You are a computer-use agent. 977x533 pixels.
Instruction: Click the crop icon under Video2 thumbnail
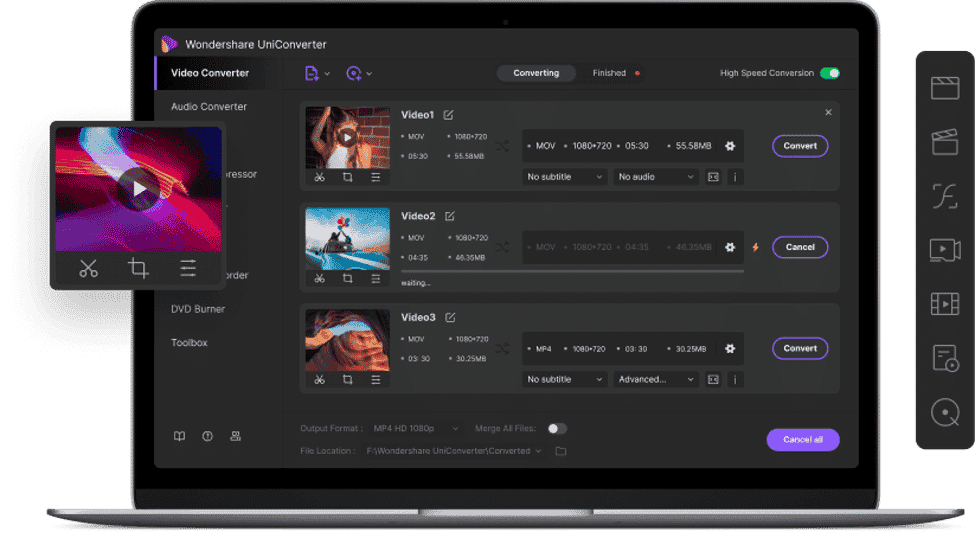(347, 278)
